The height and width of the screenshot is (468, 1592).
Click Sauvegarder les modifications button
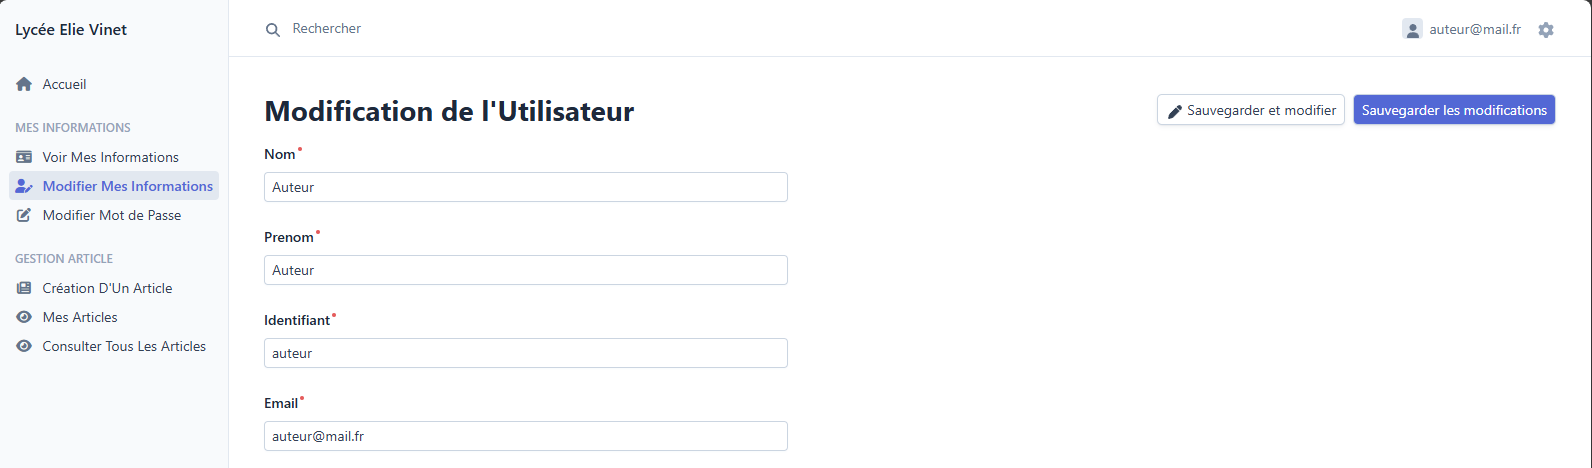pyautogui.click(x=1454, y=110)
